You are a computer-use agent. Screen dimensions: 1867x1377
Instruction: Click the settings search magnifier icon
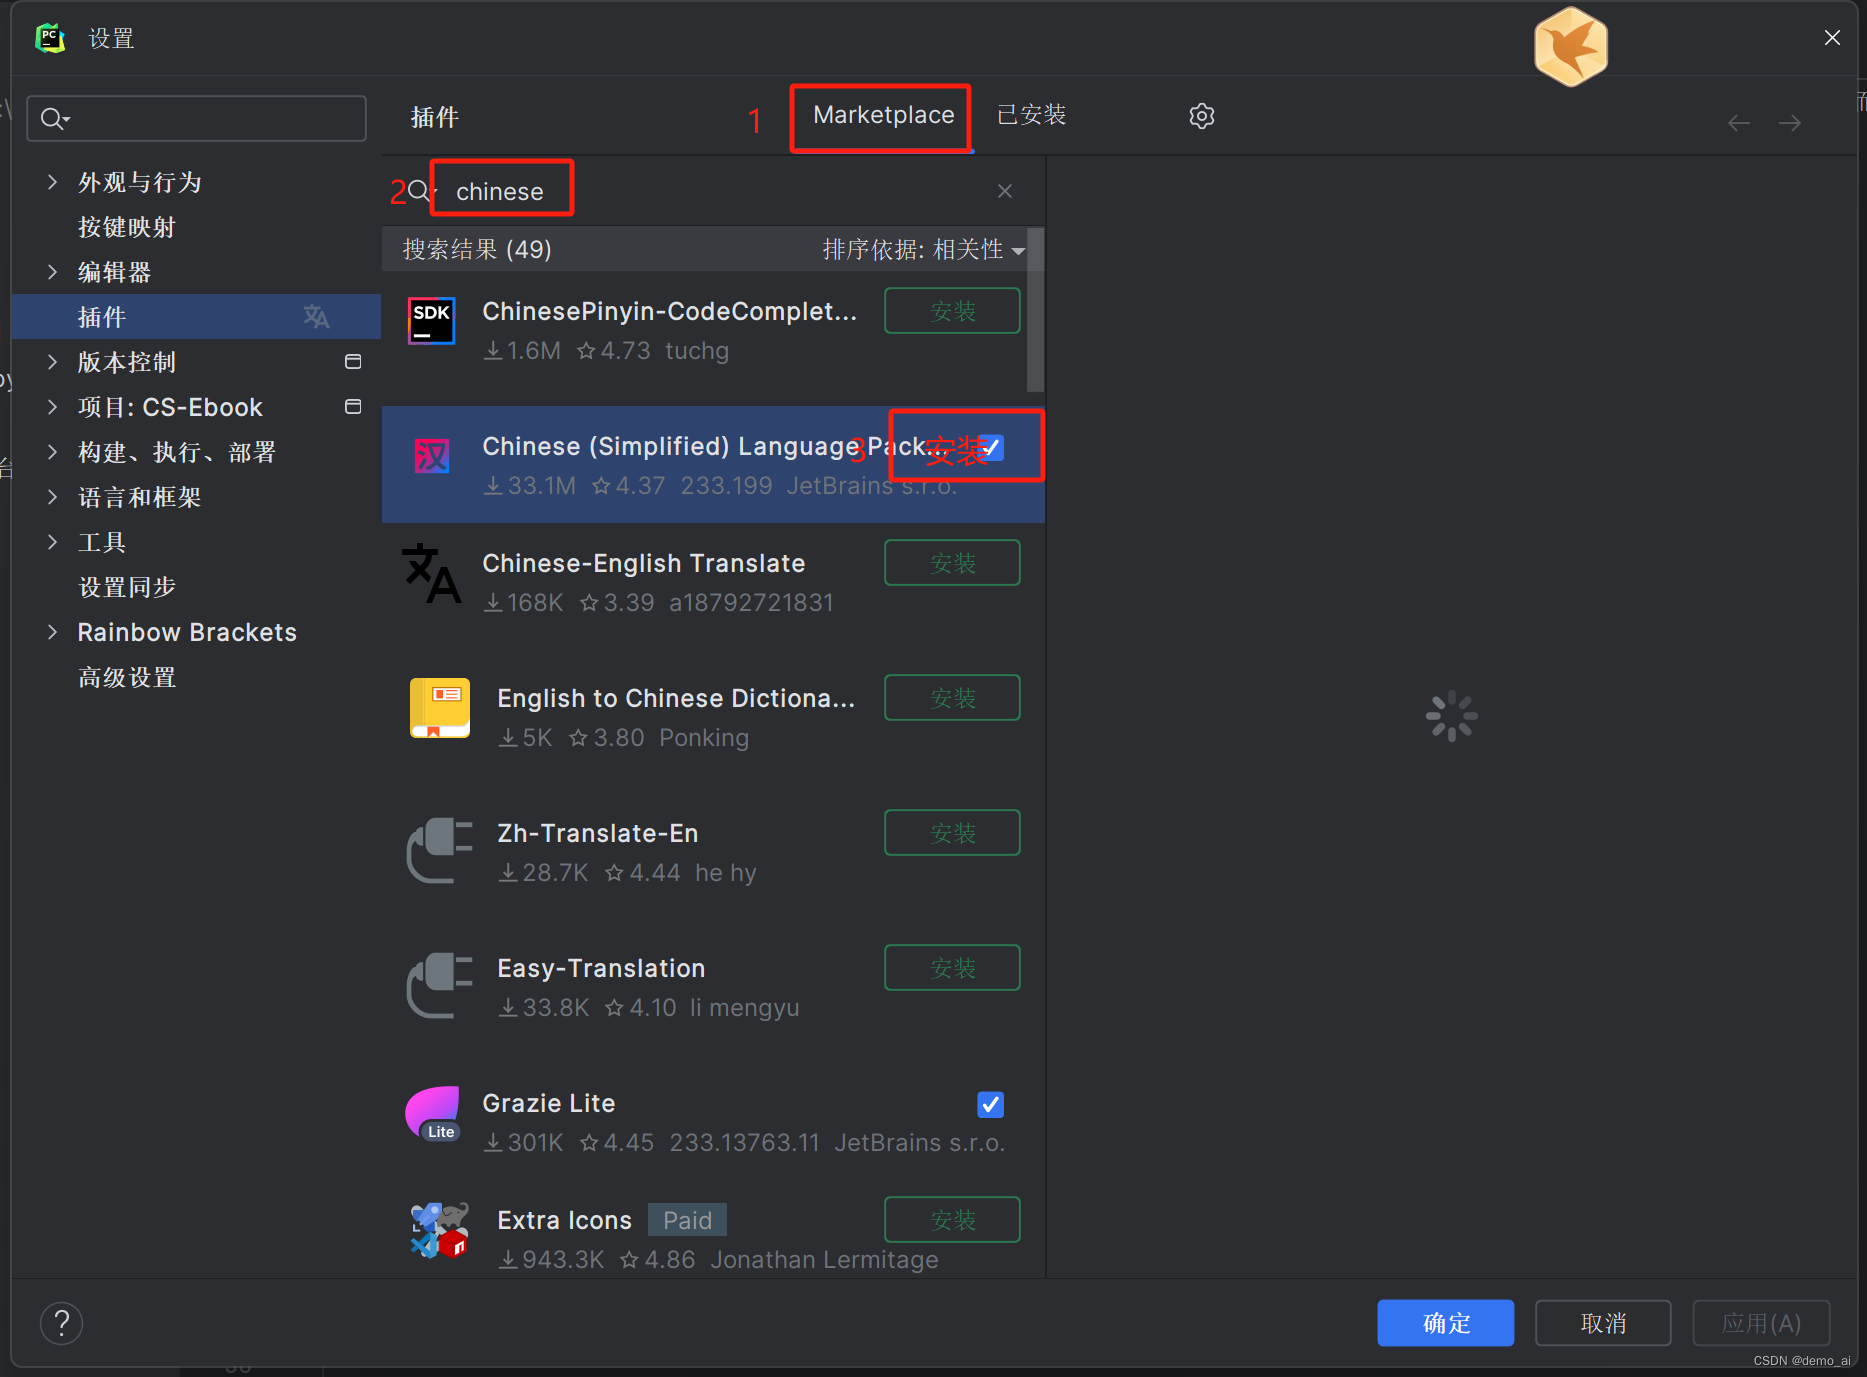(54, 119)
